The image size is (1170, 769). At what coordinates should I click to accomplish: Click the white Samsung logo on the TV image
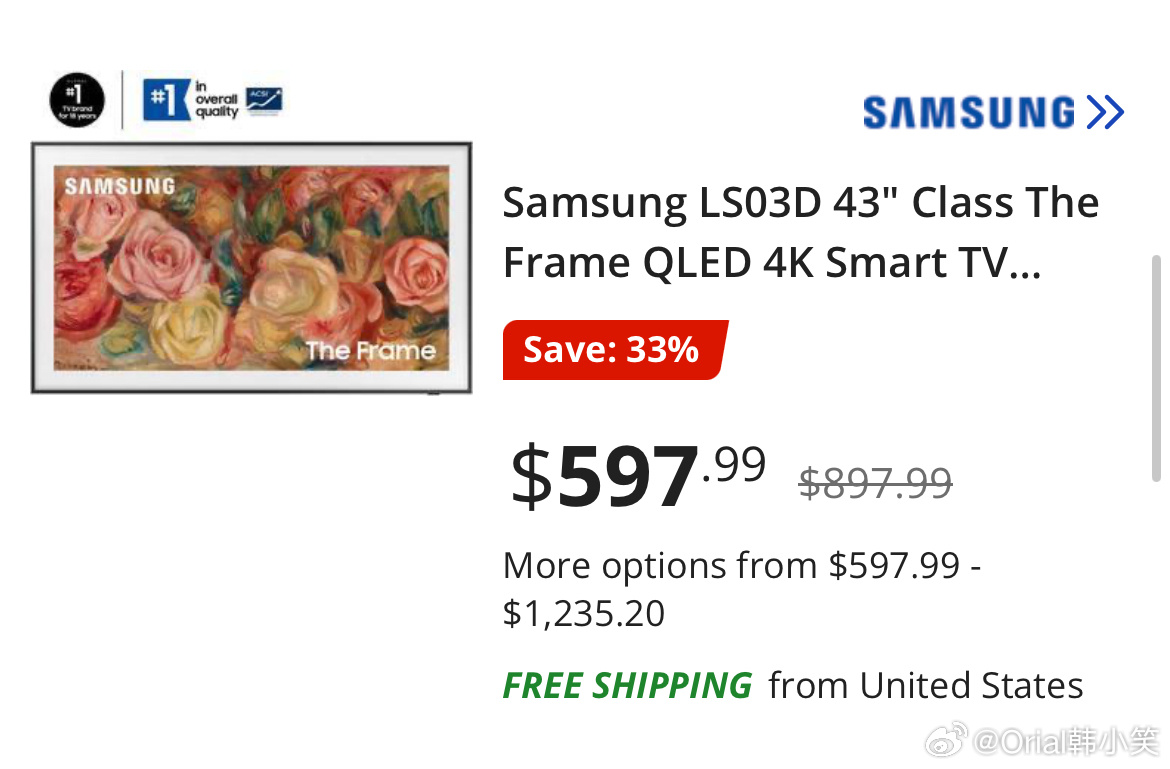coord(119,186)
